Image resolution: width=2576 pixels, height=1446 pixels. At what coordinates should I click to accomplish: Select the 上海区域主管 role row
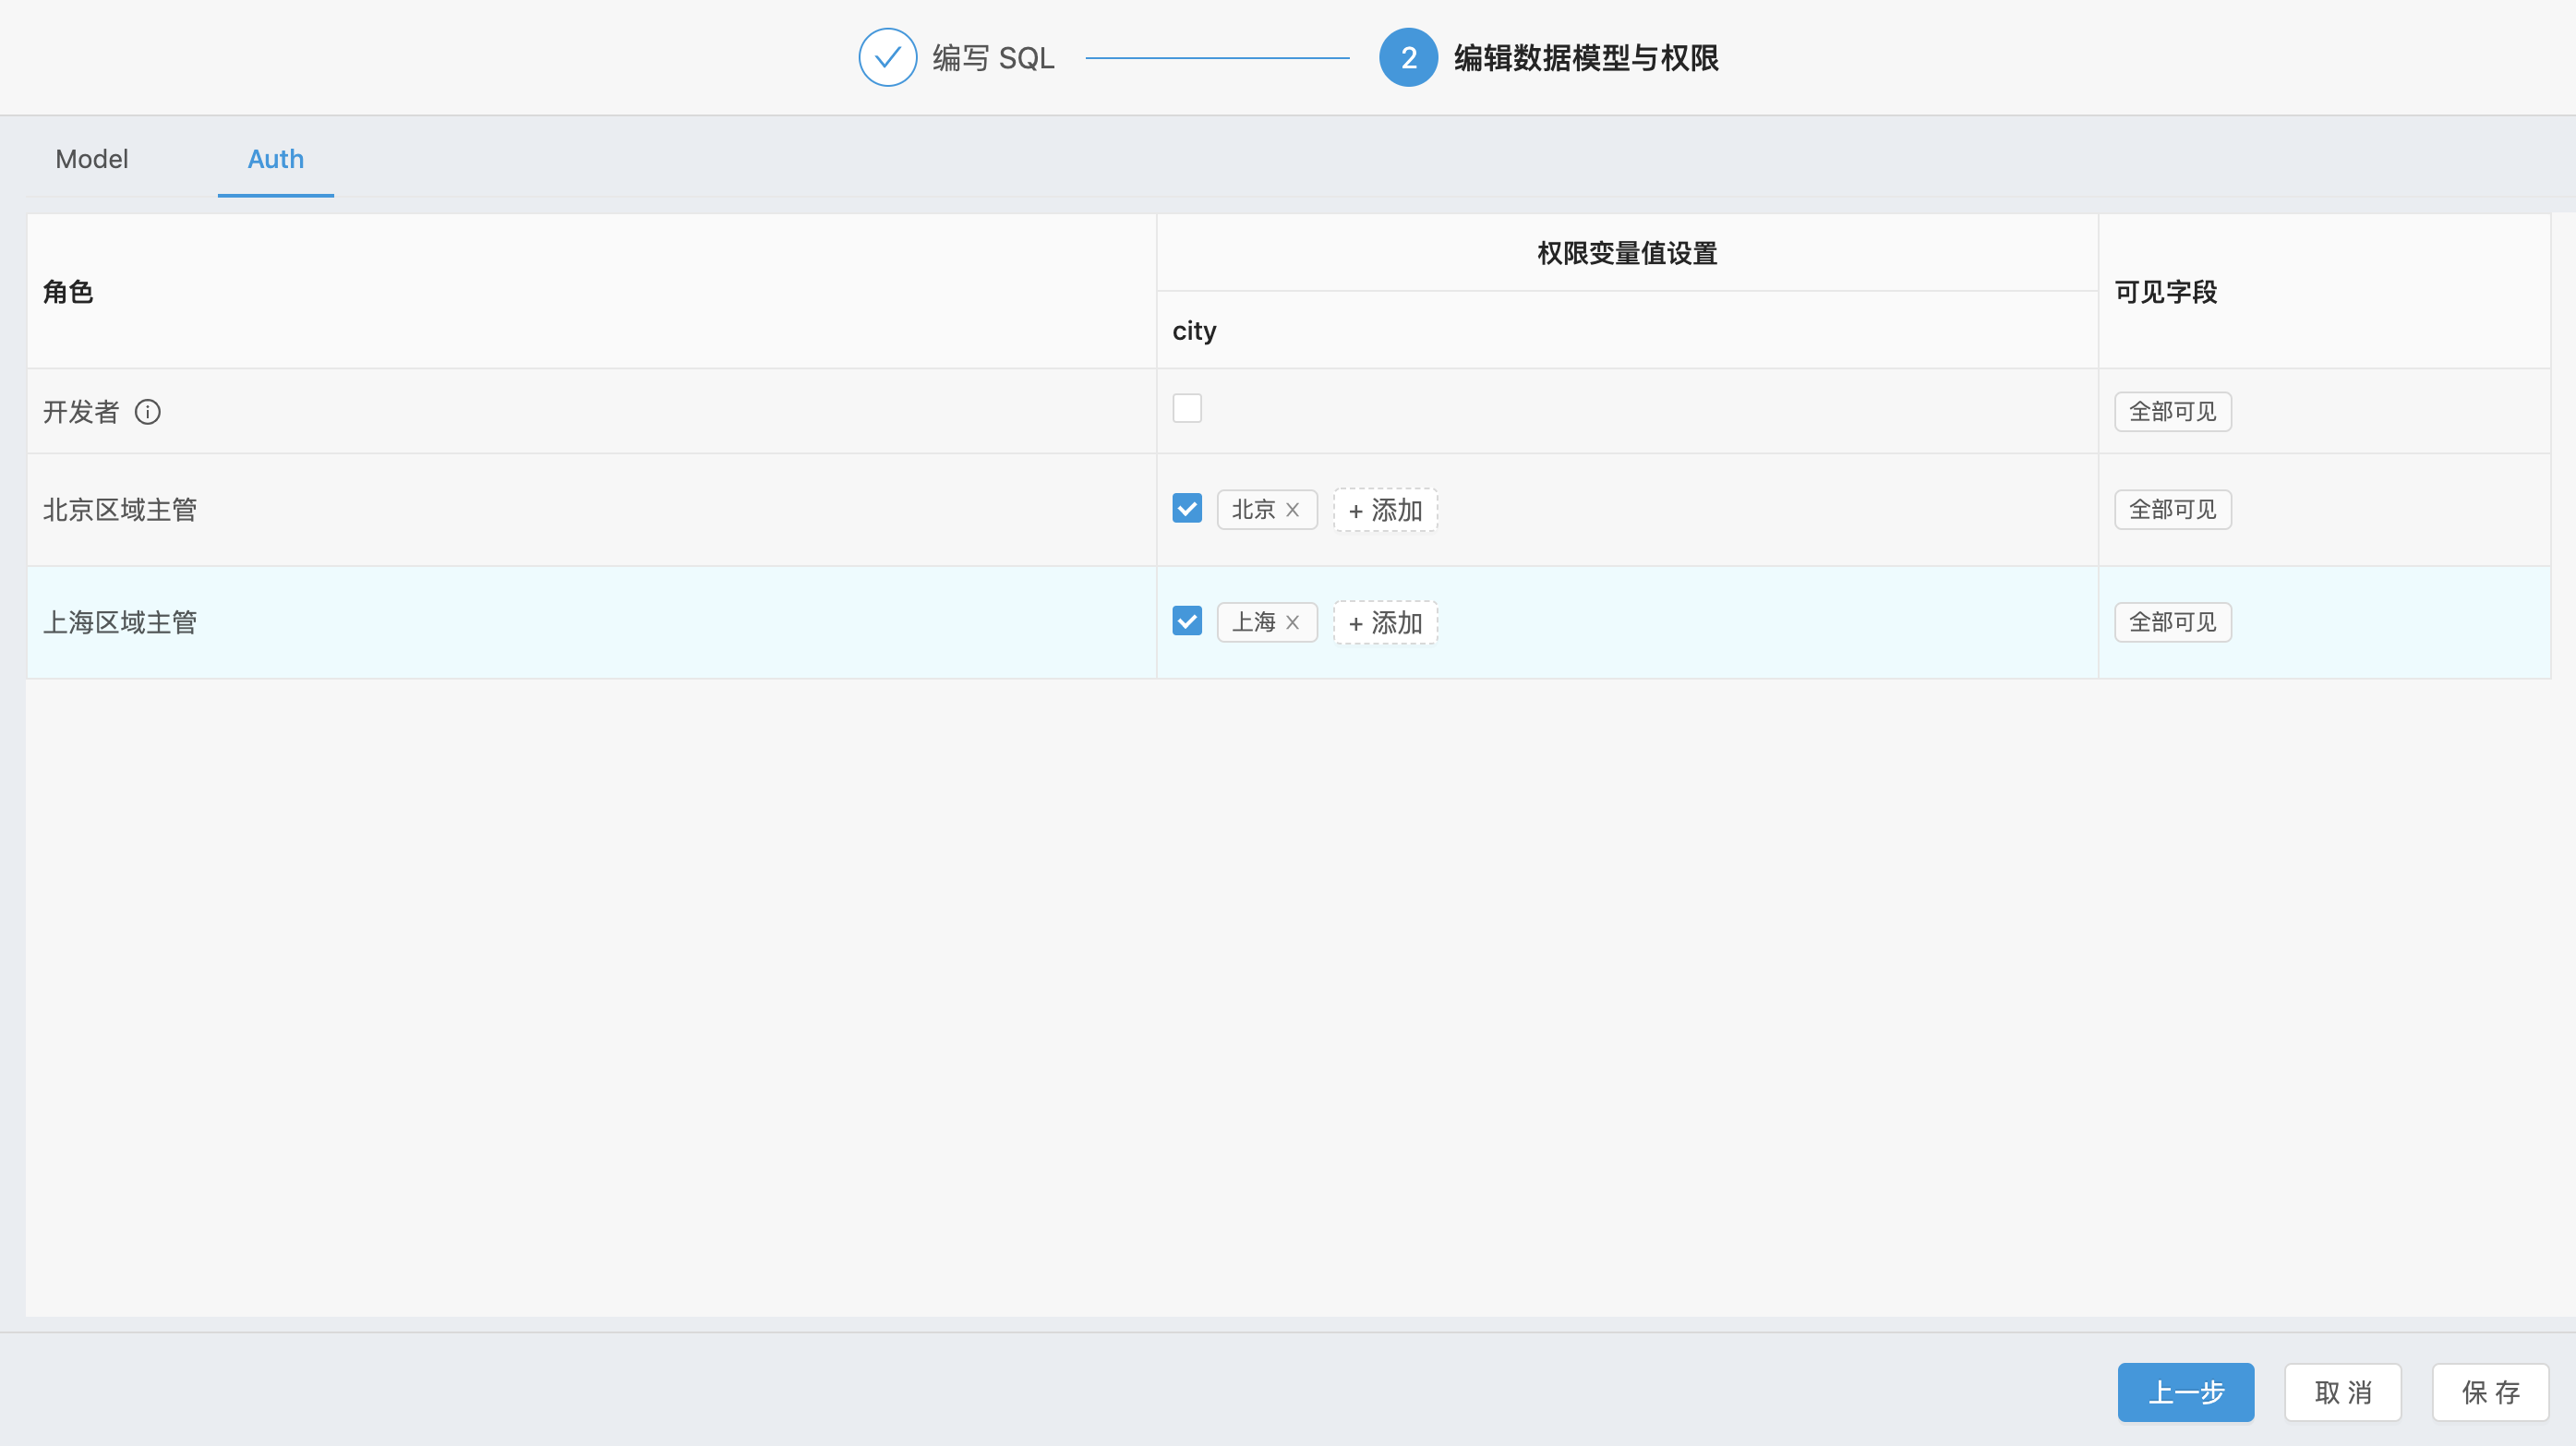tap(120, 622)
